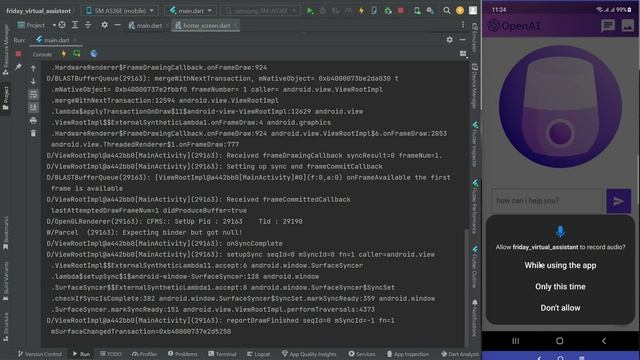640x360 pixels.
Task: Open Problems tool window
Action: (182, 354)
